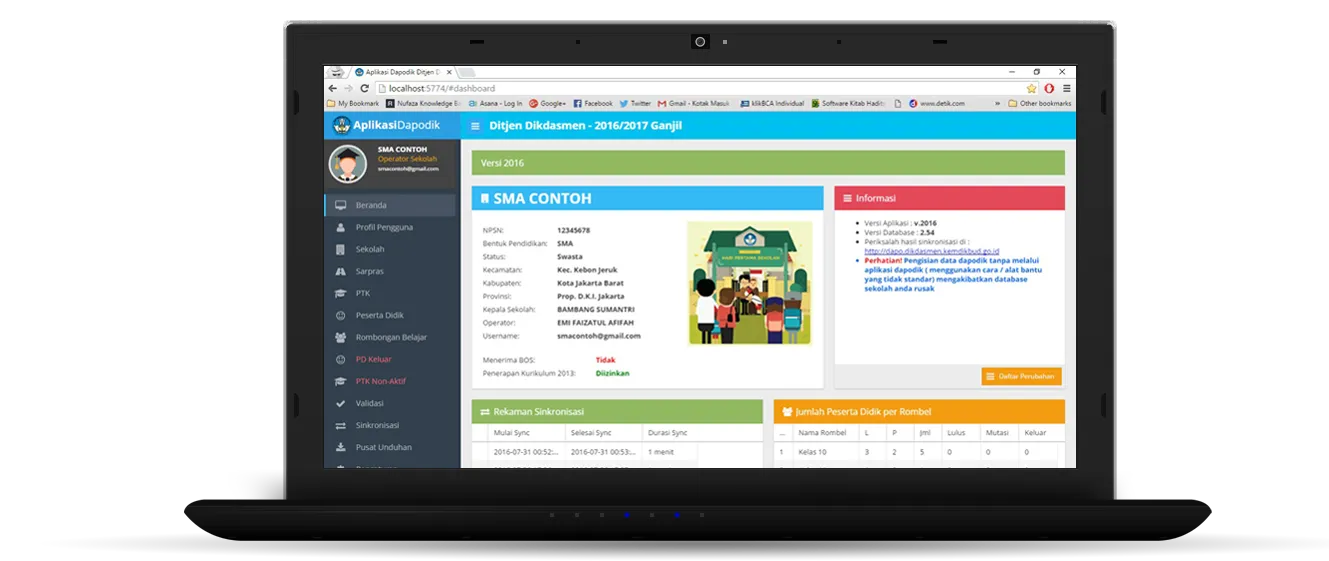Expand hidden bookmarks with the chevron

(997, 103)
